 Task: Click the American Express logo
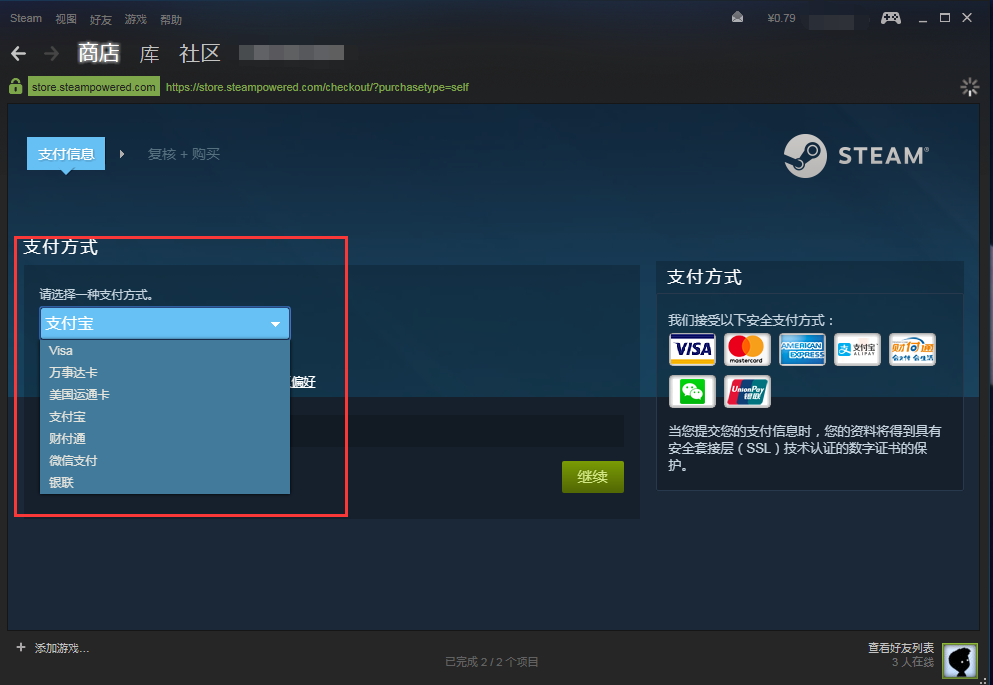coord(802,349)
